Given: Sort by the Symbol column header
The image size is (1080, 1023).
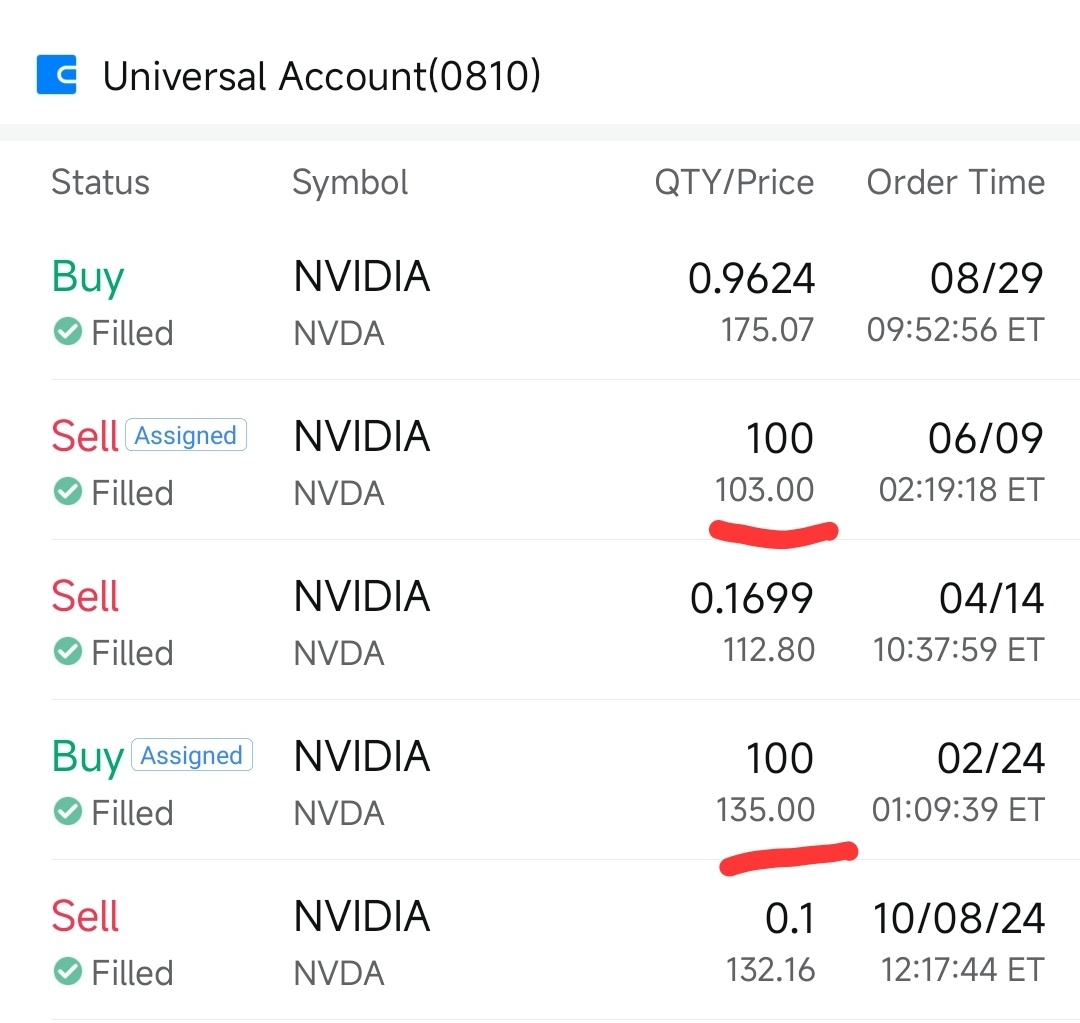Looking at the screenshot, I should (350, 183).
